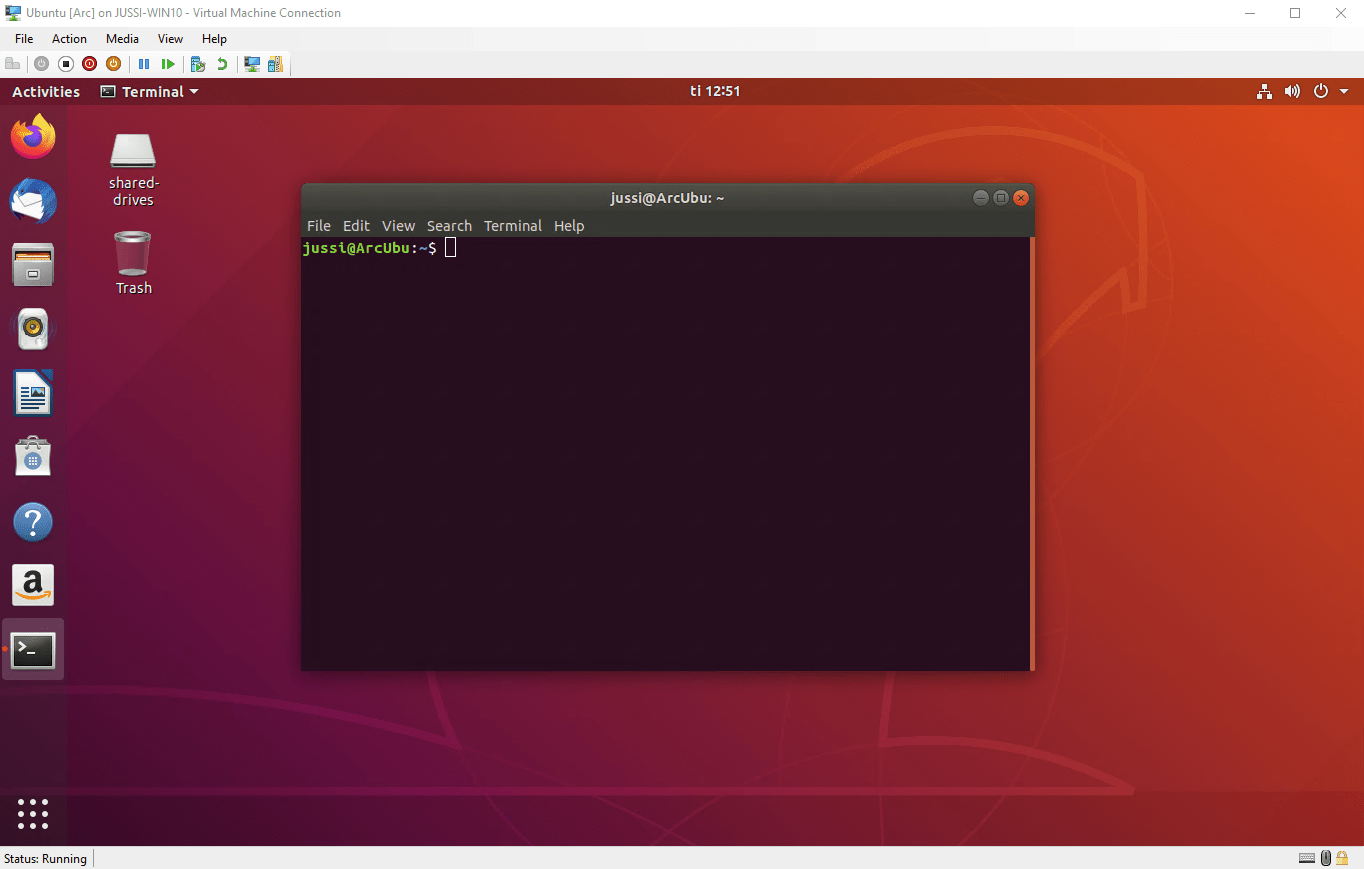Turn off the VM with the black stop icon
This screenshot has width=1364, height=869.
click(66, 64)
